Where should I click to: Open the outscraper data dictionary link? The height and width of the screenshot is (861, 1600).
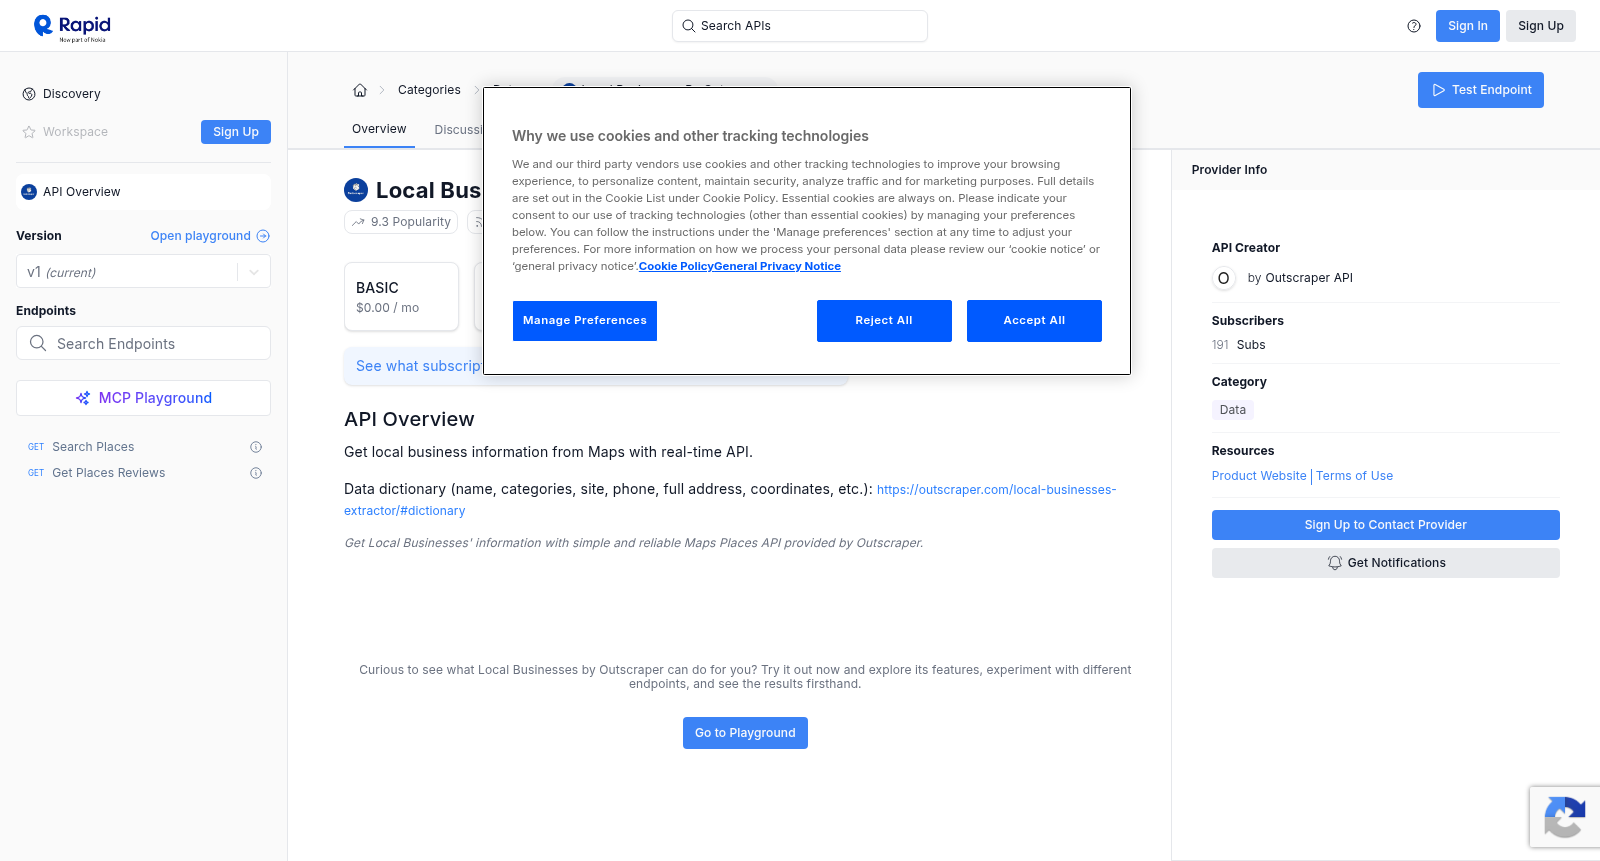(x=730, y=500)
